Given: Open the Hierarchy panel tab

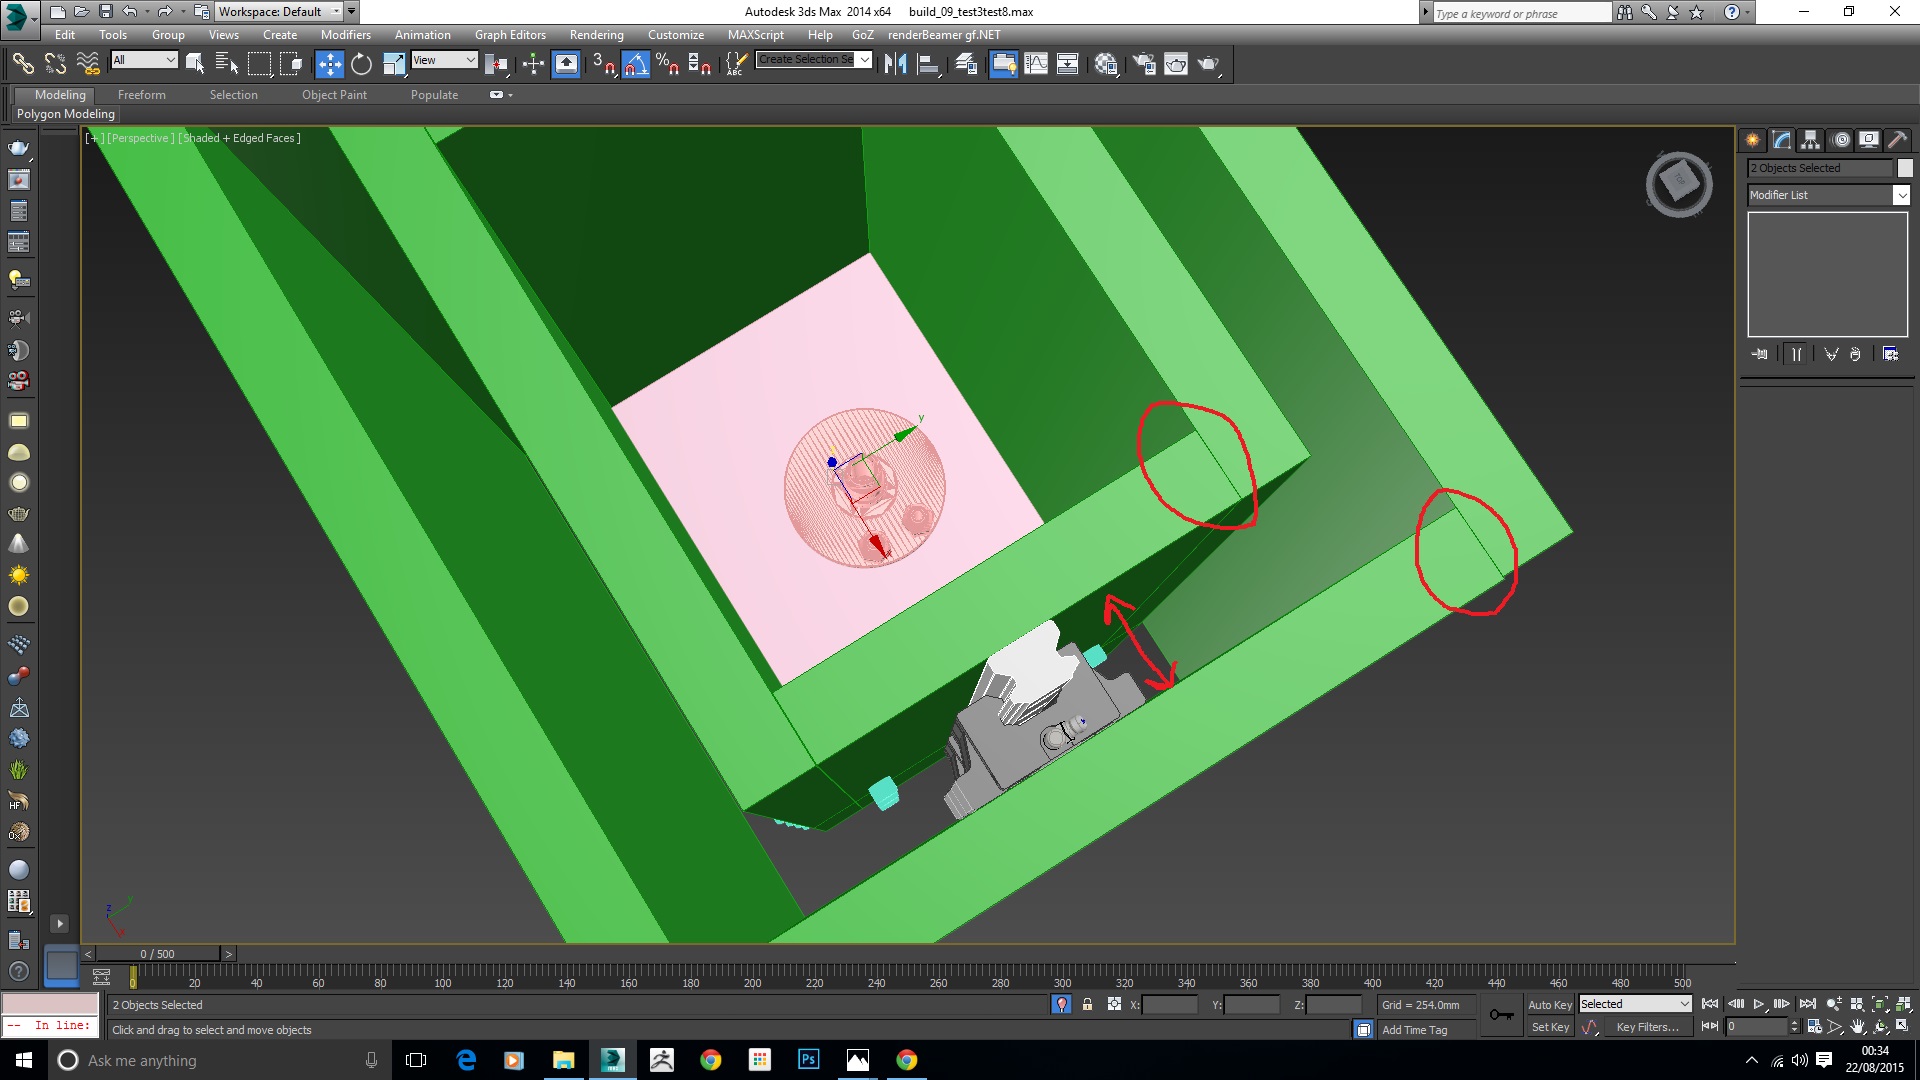Looking at the screenshot, I should pyautogui.click(x=1810, y=140).
